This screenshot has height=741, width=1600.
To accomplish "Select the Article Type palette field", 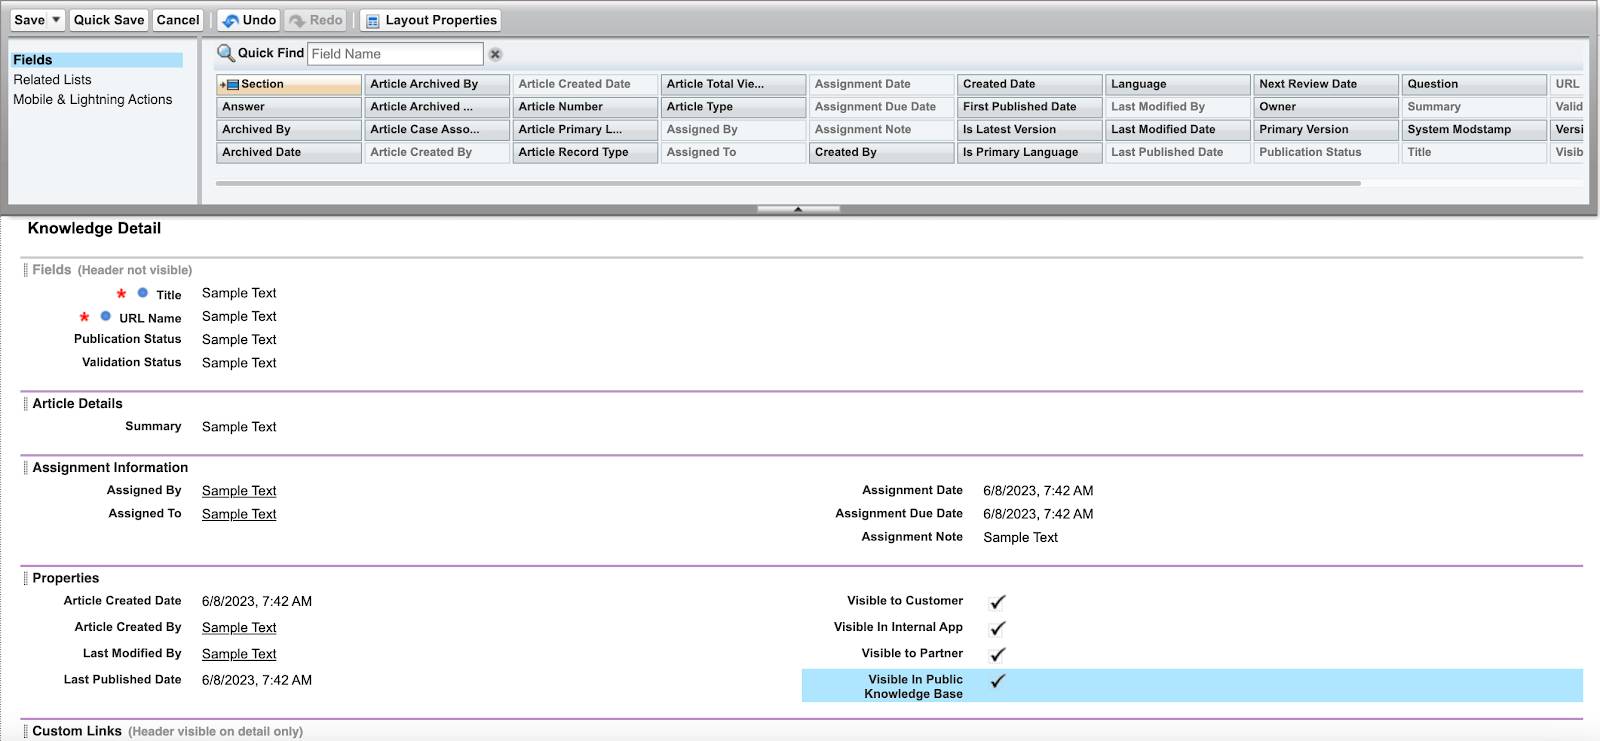I will click(x=733, y=107).
